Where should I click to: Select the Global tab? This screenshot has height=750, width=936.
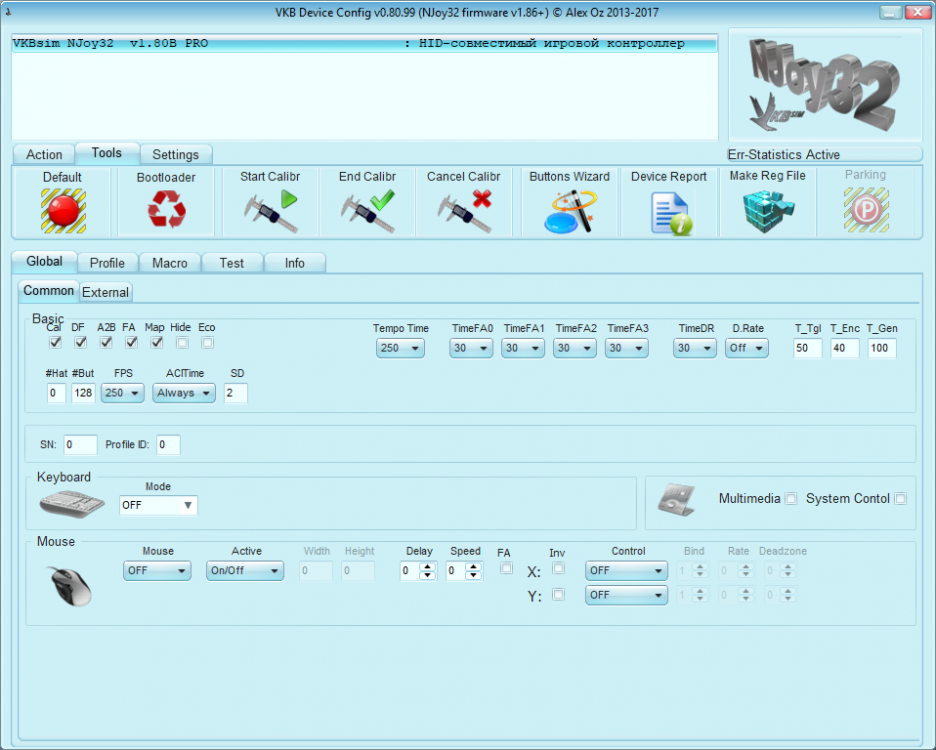tap(45, 262)
